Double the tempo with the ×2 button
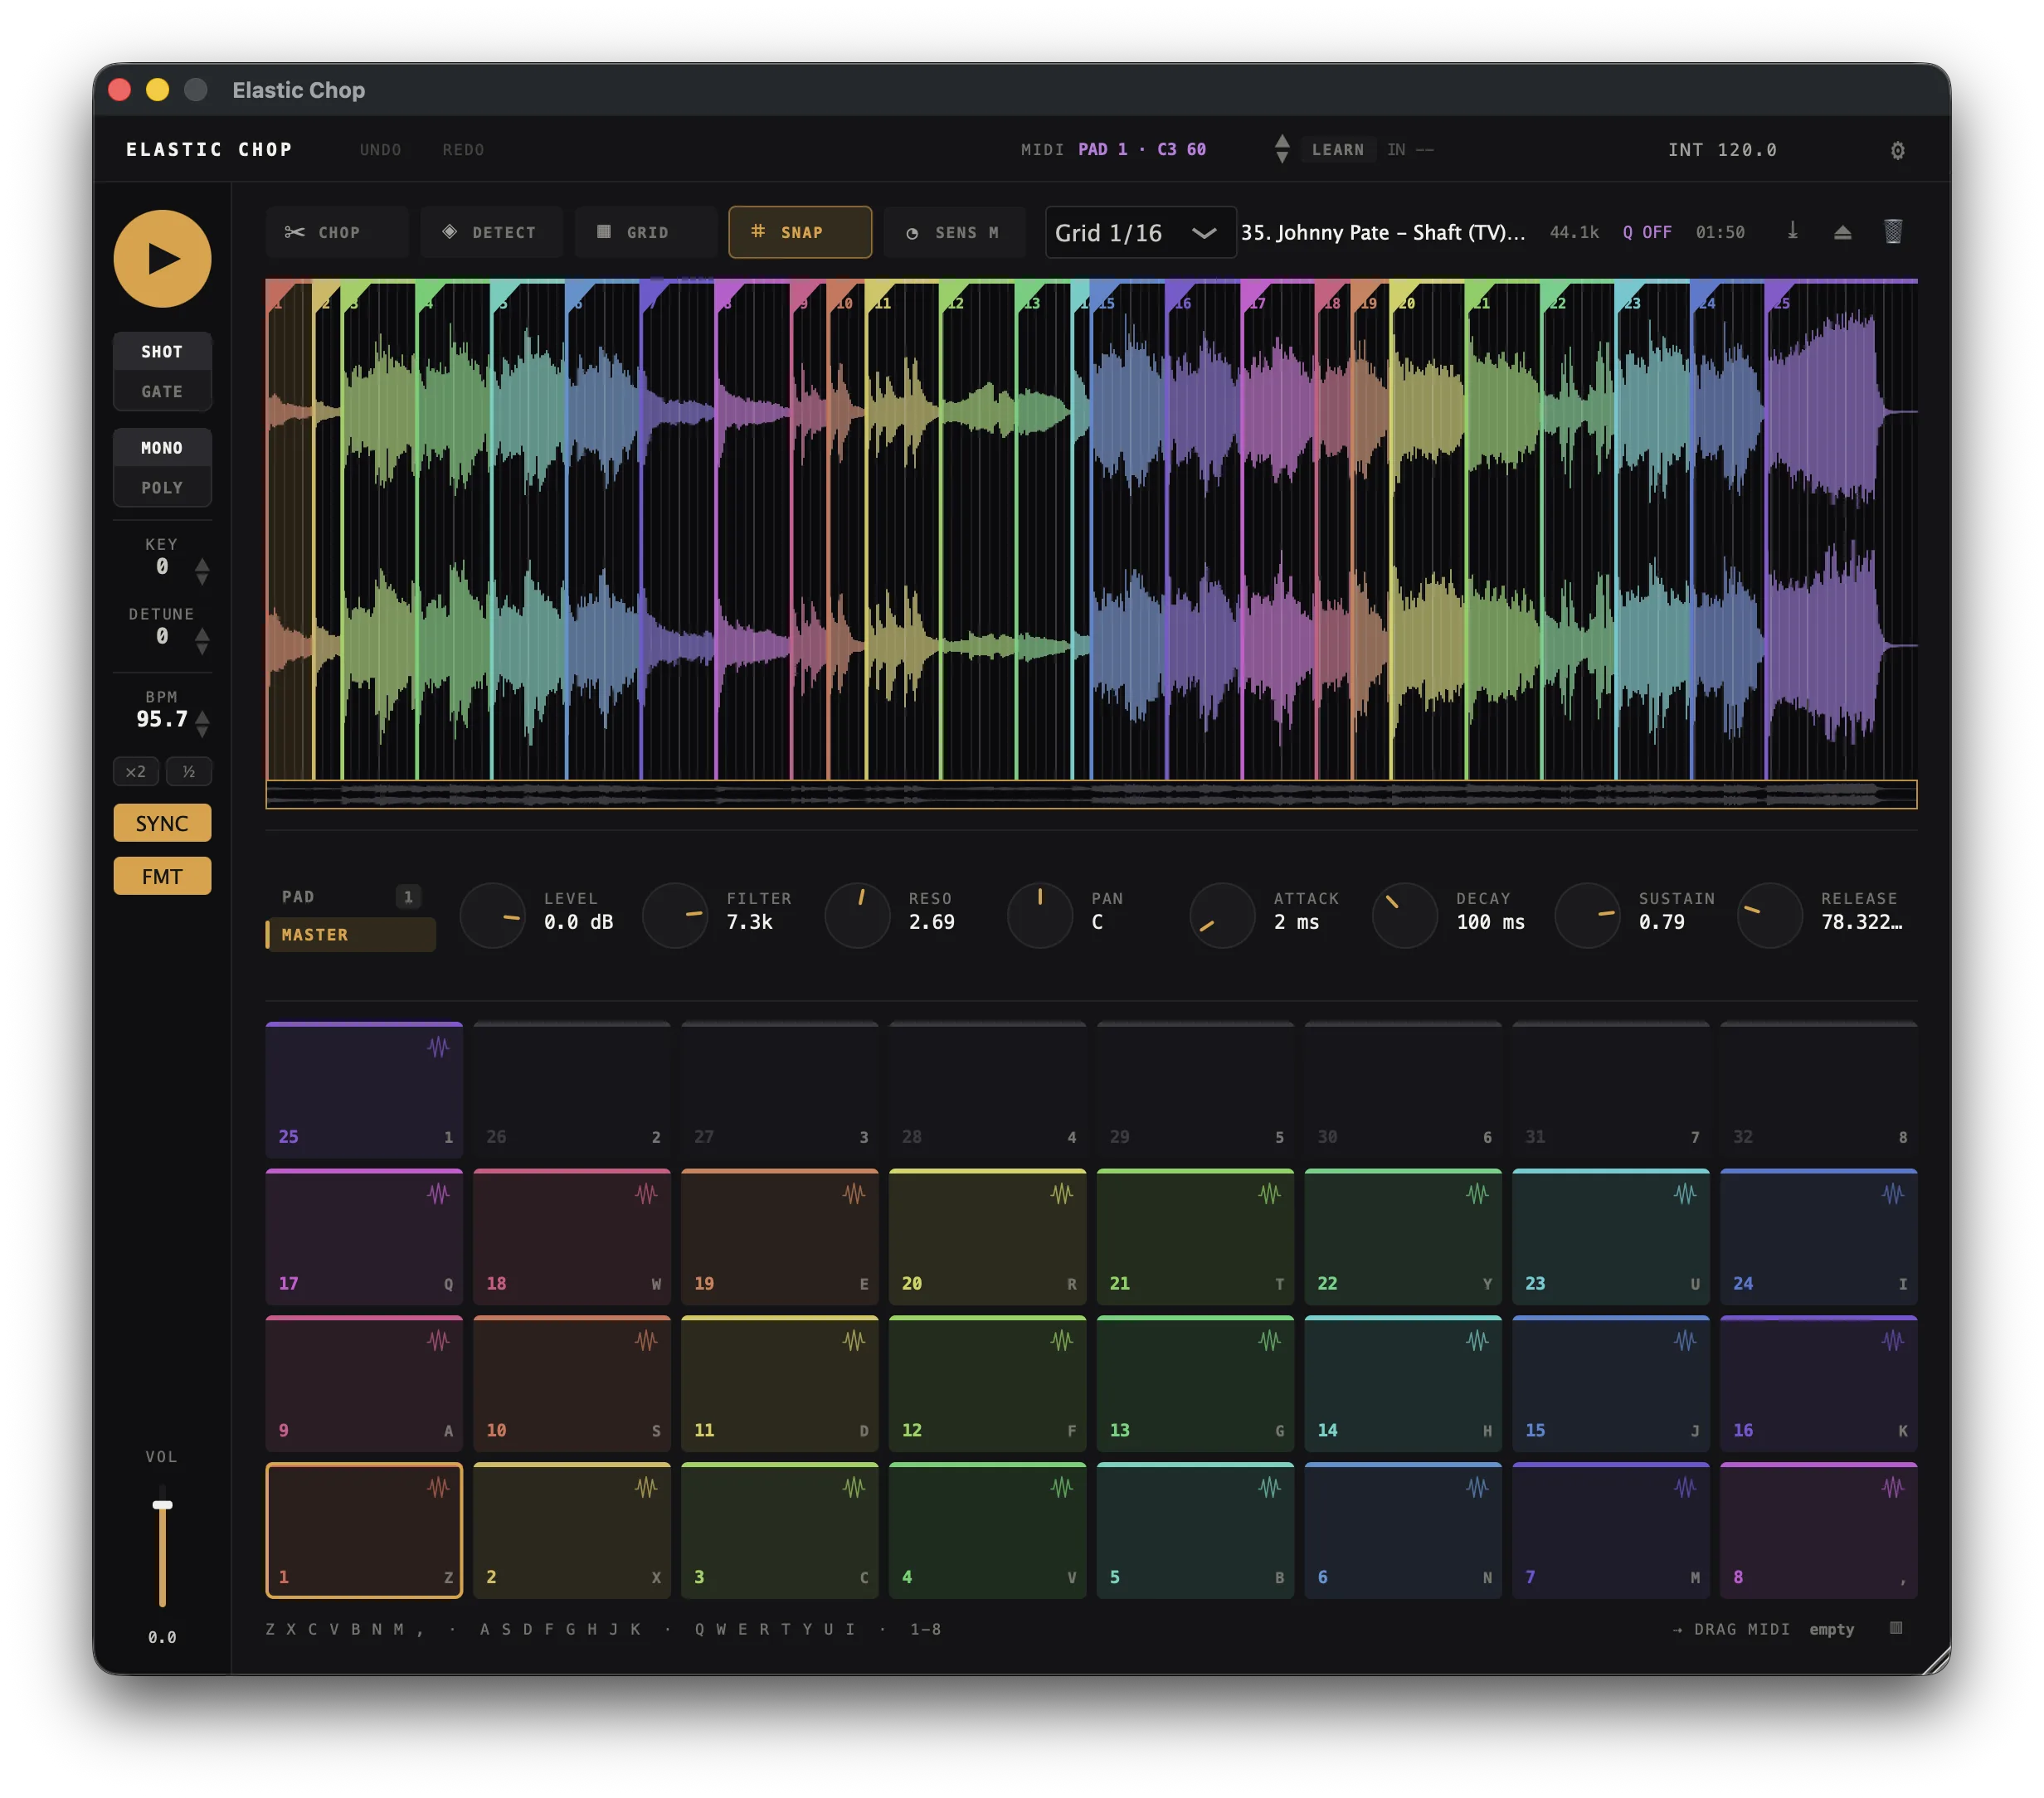 point(135,771)
